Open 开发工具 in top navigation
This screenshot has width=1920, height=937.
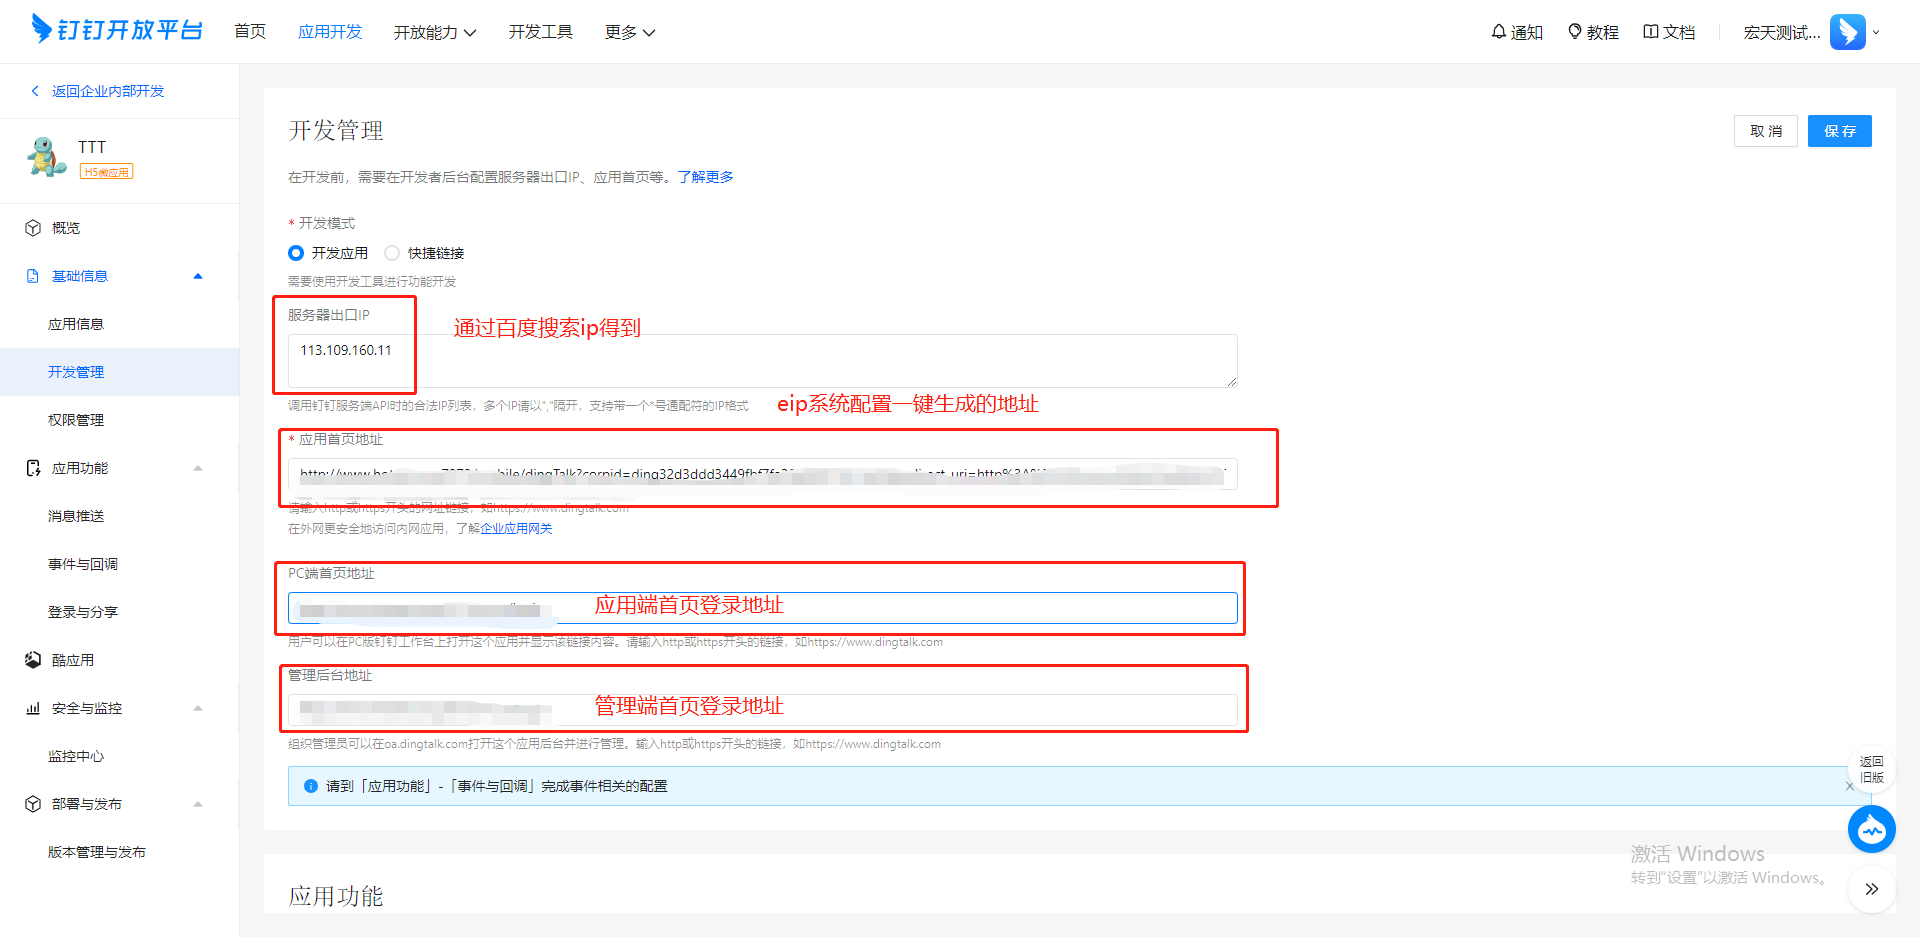point(541,32)
